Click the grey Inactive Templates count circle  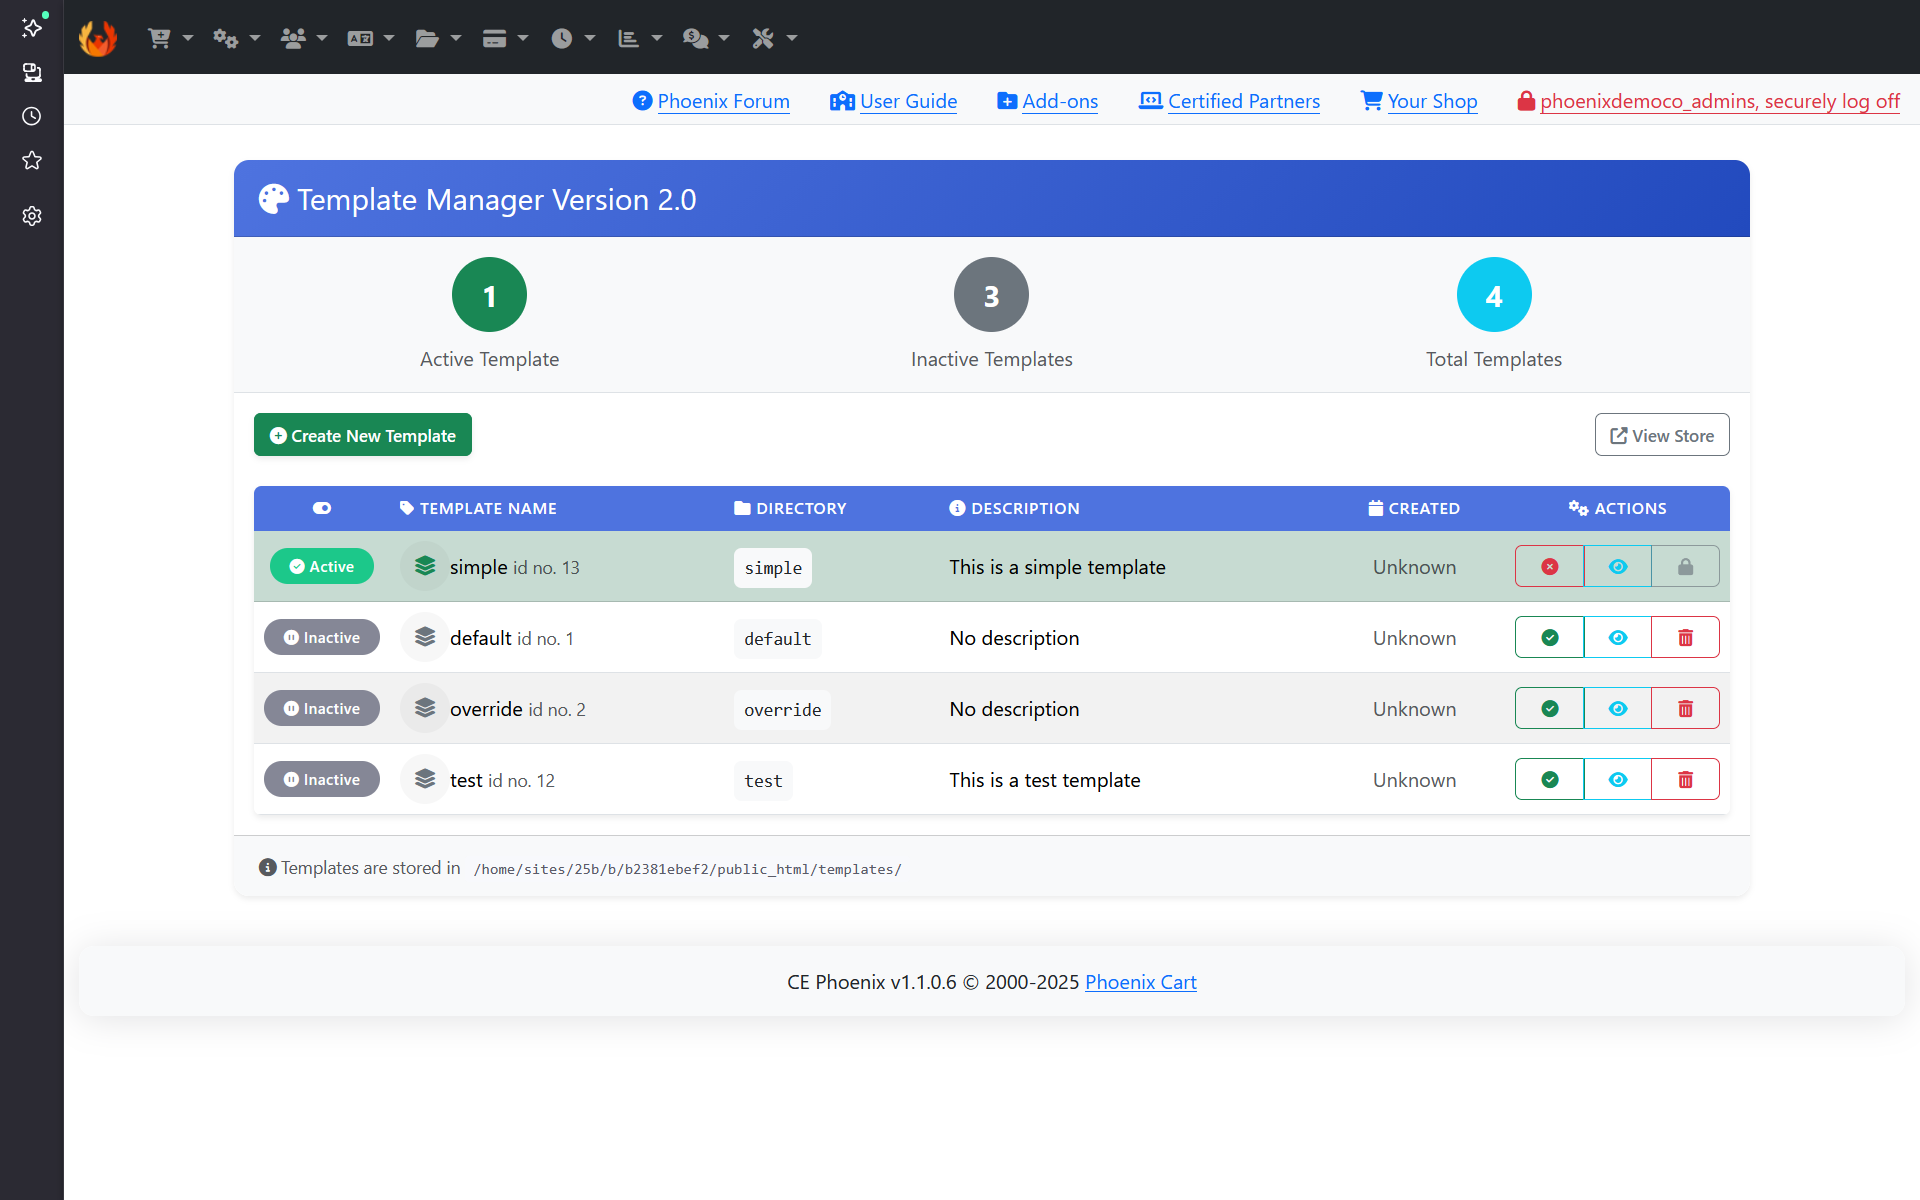pyautogui.click(x=991, y=295)
